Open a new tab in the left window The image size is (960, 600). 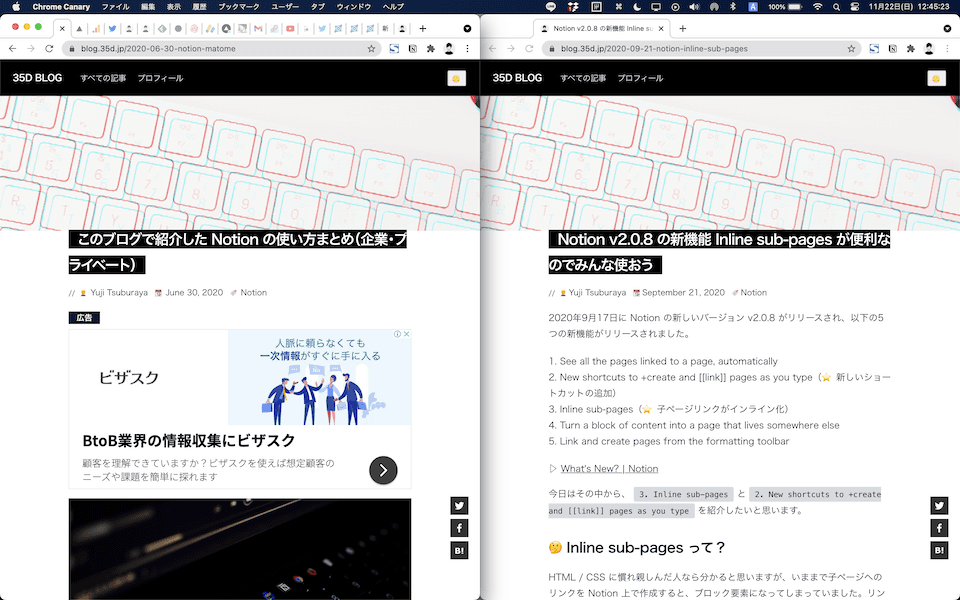(422, 28)
